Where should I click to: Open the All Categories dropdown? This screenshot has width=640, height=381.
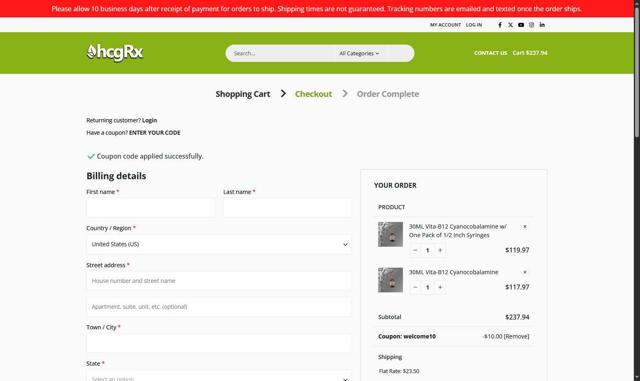pos(359,53)
